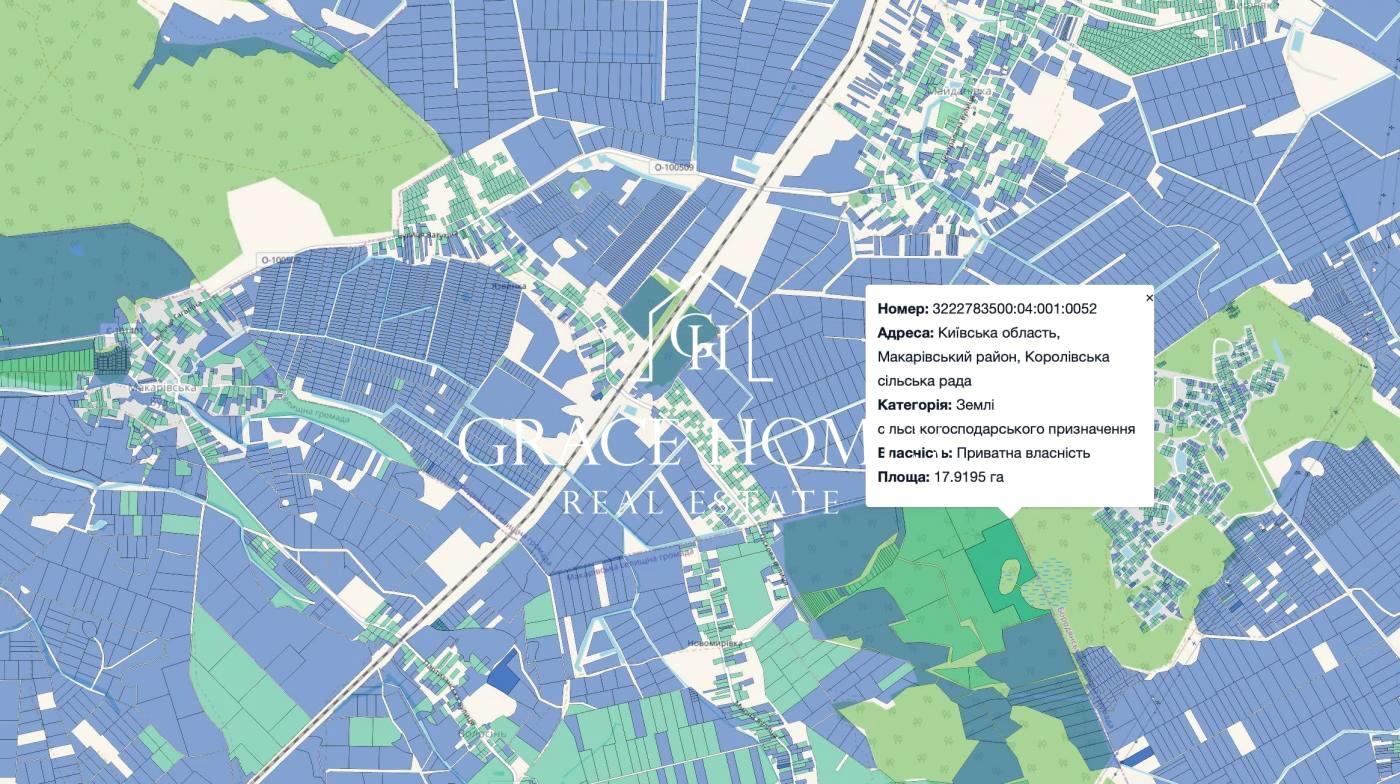Click the Майданівка village label

coord(962,91)
